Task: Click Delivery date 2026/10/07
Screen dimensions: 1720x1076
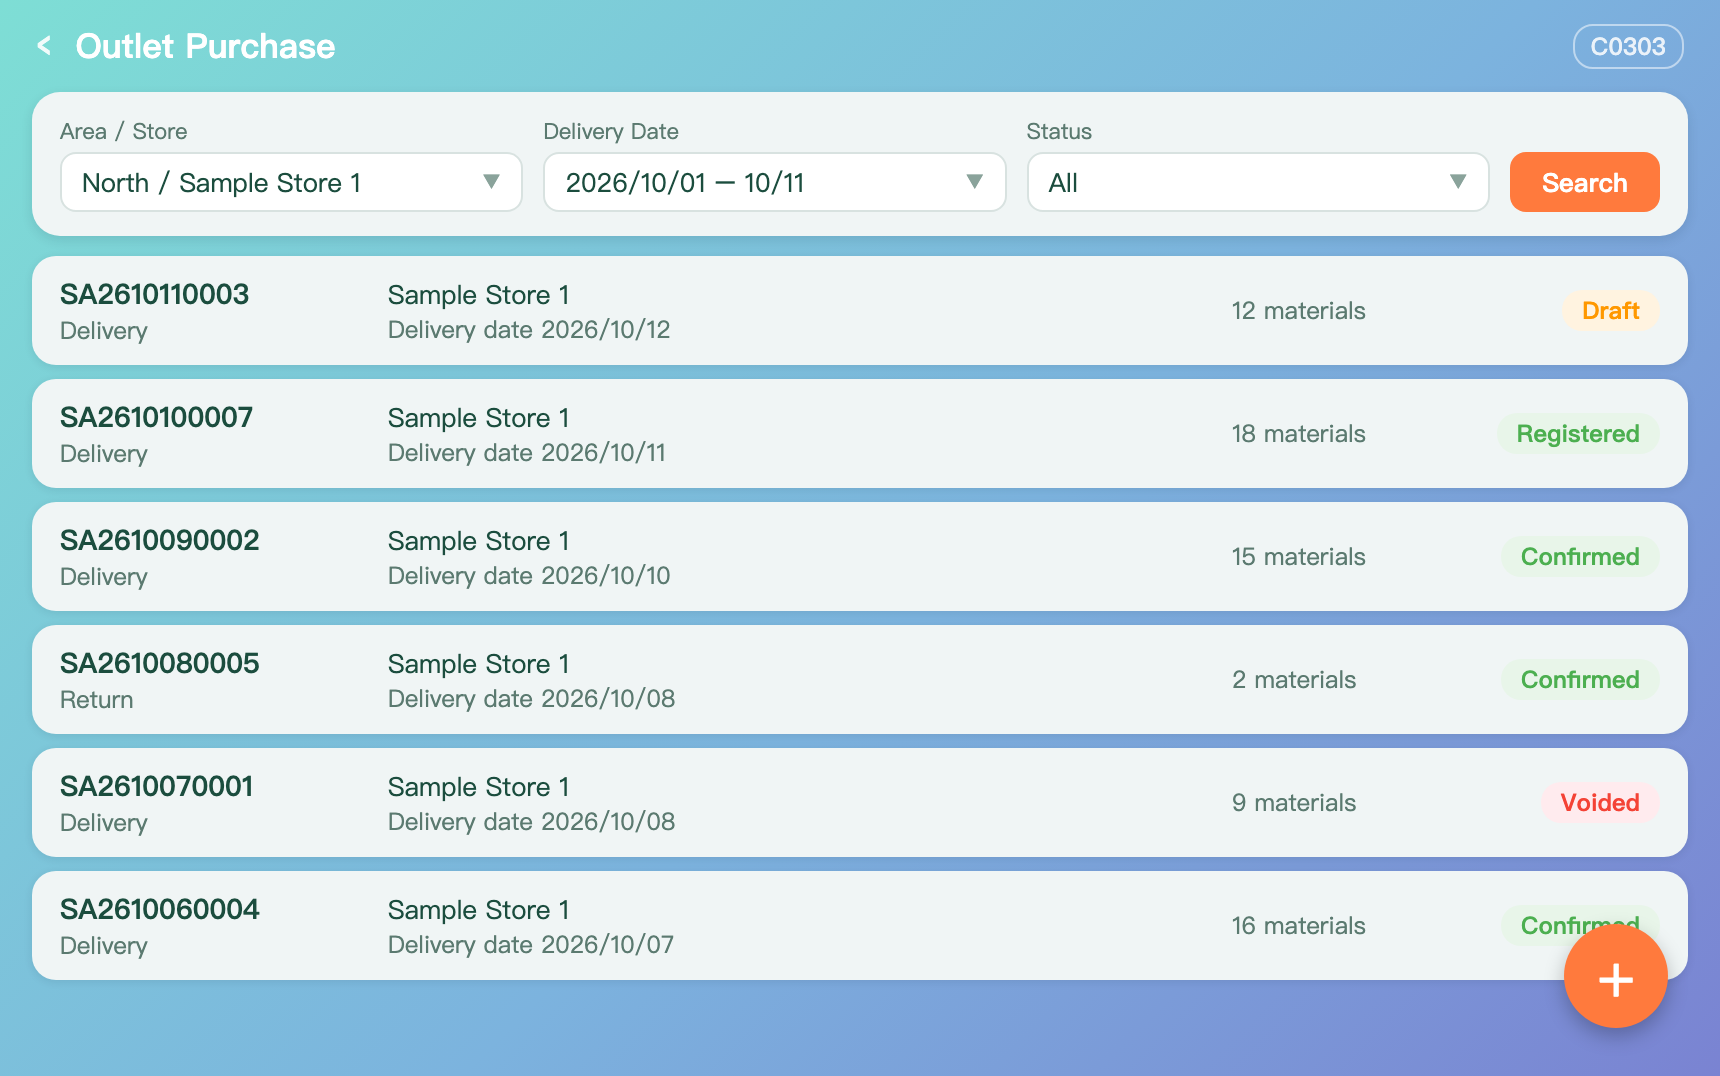Action: 531,945
